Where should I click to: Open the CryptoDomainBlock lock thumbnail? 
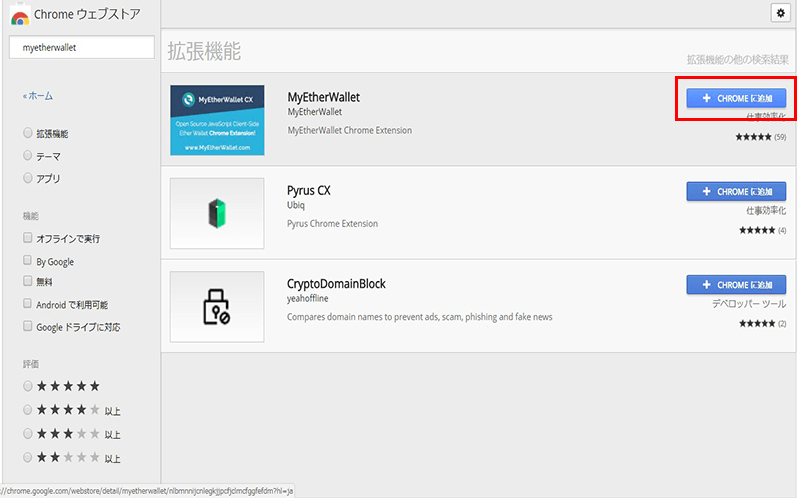pos(217,307)
